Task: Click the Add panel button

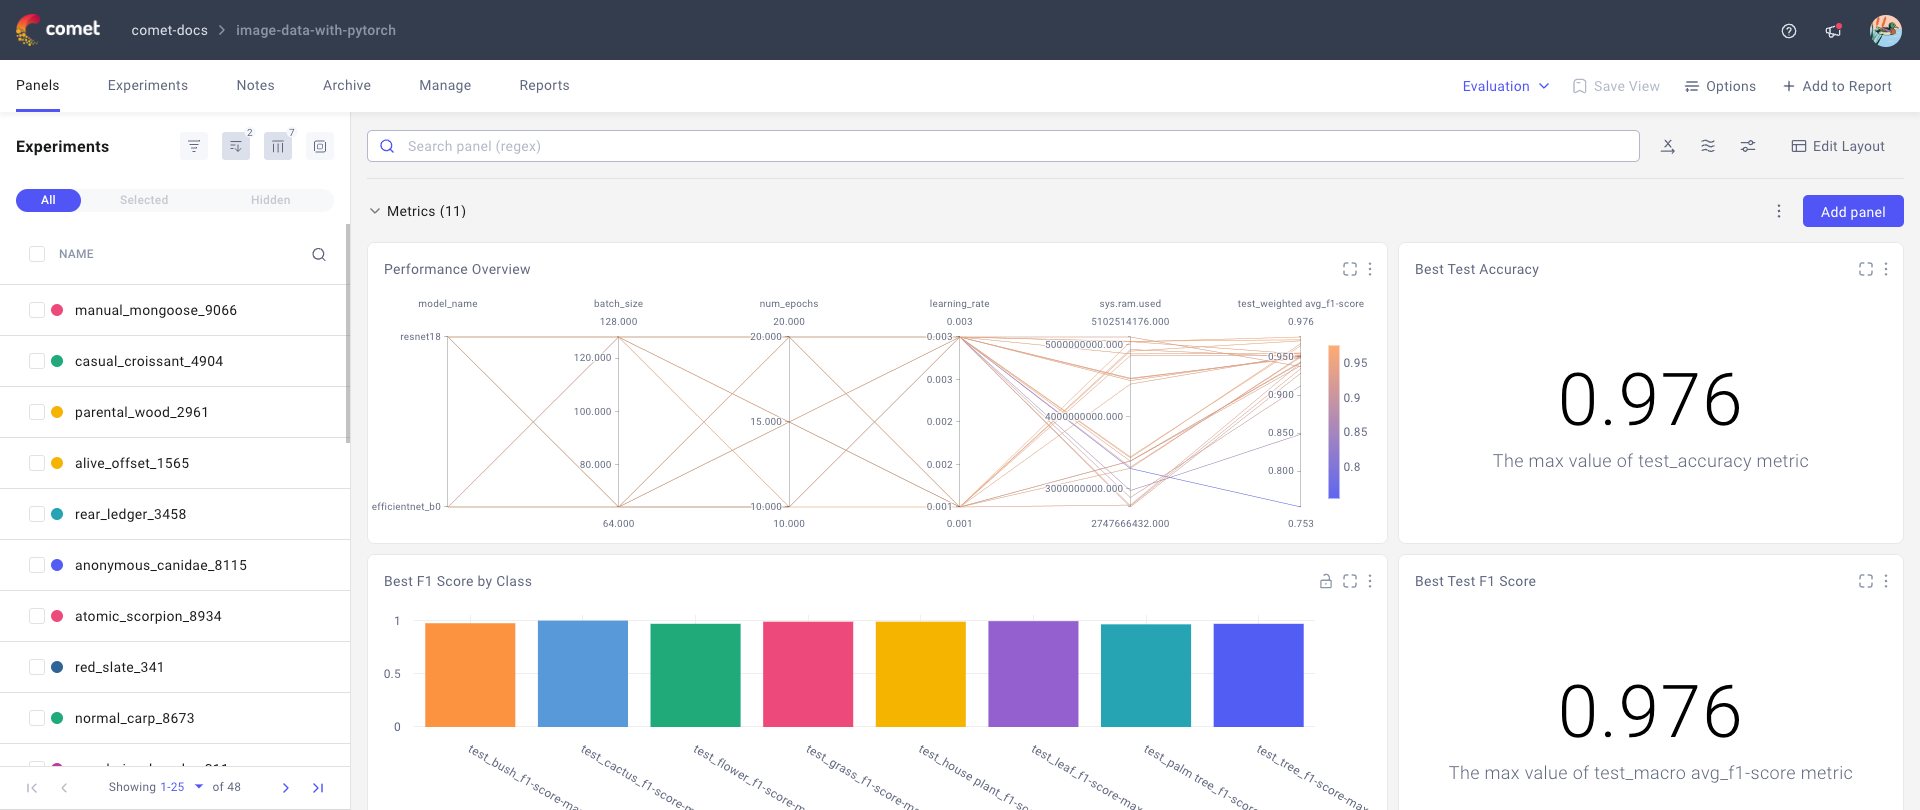Action: 1852,212
